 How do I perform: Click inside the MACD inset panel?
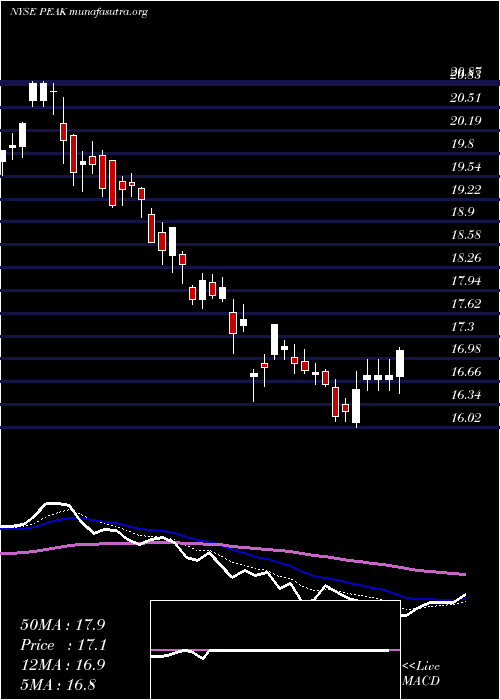(275, 650)
